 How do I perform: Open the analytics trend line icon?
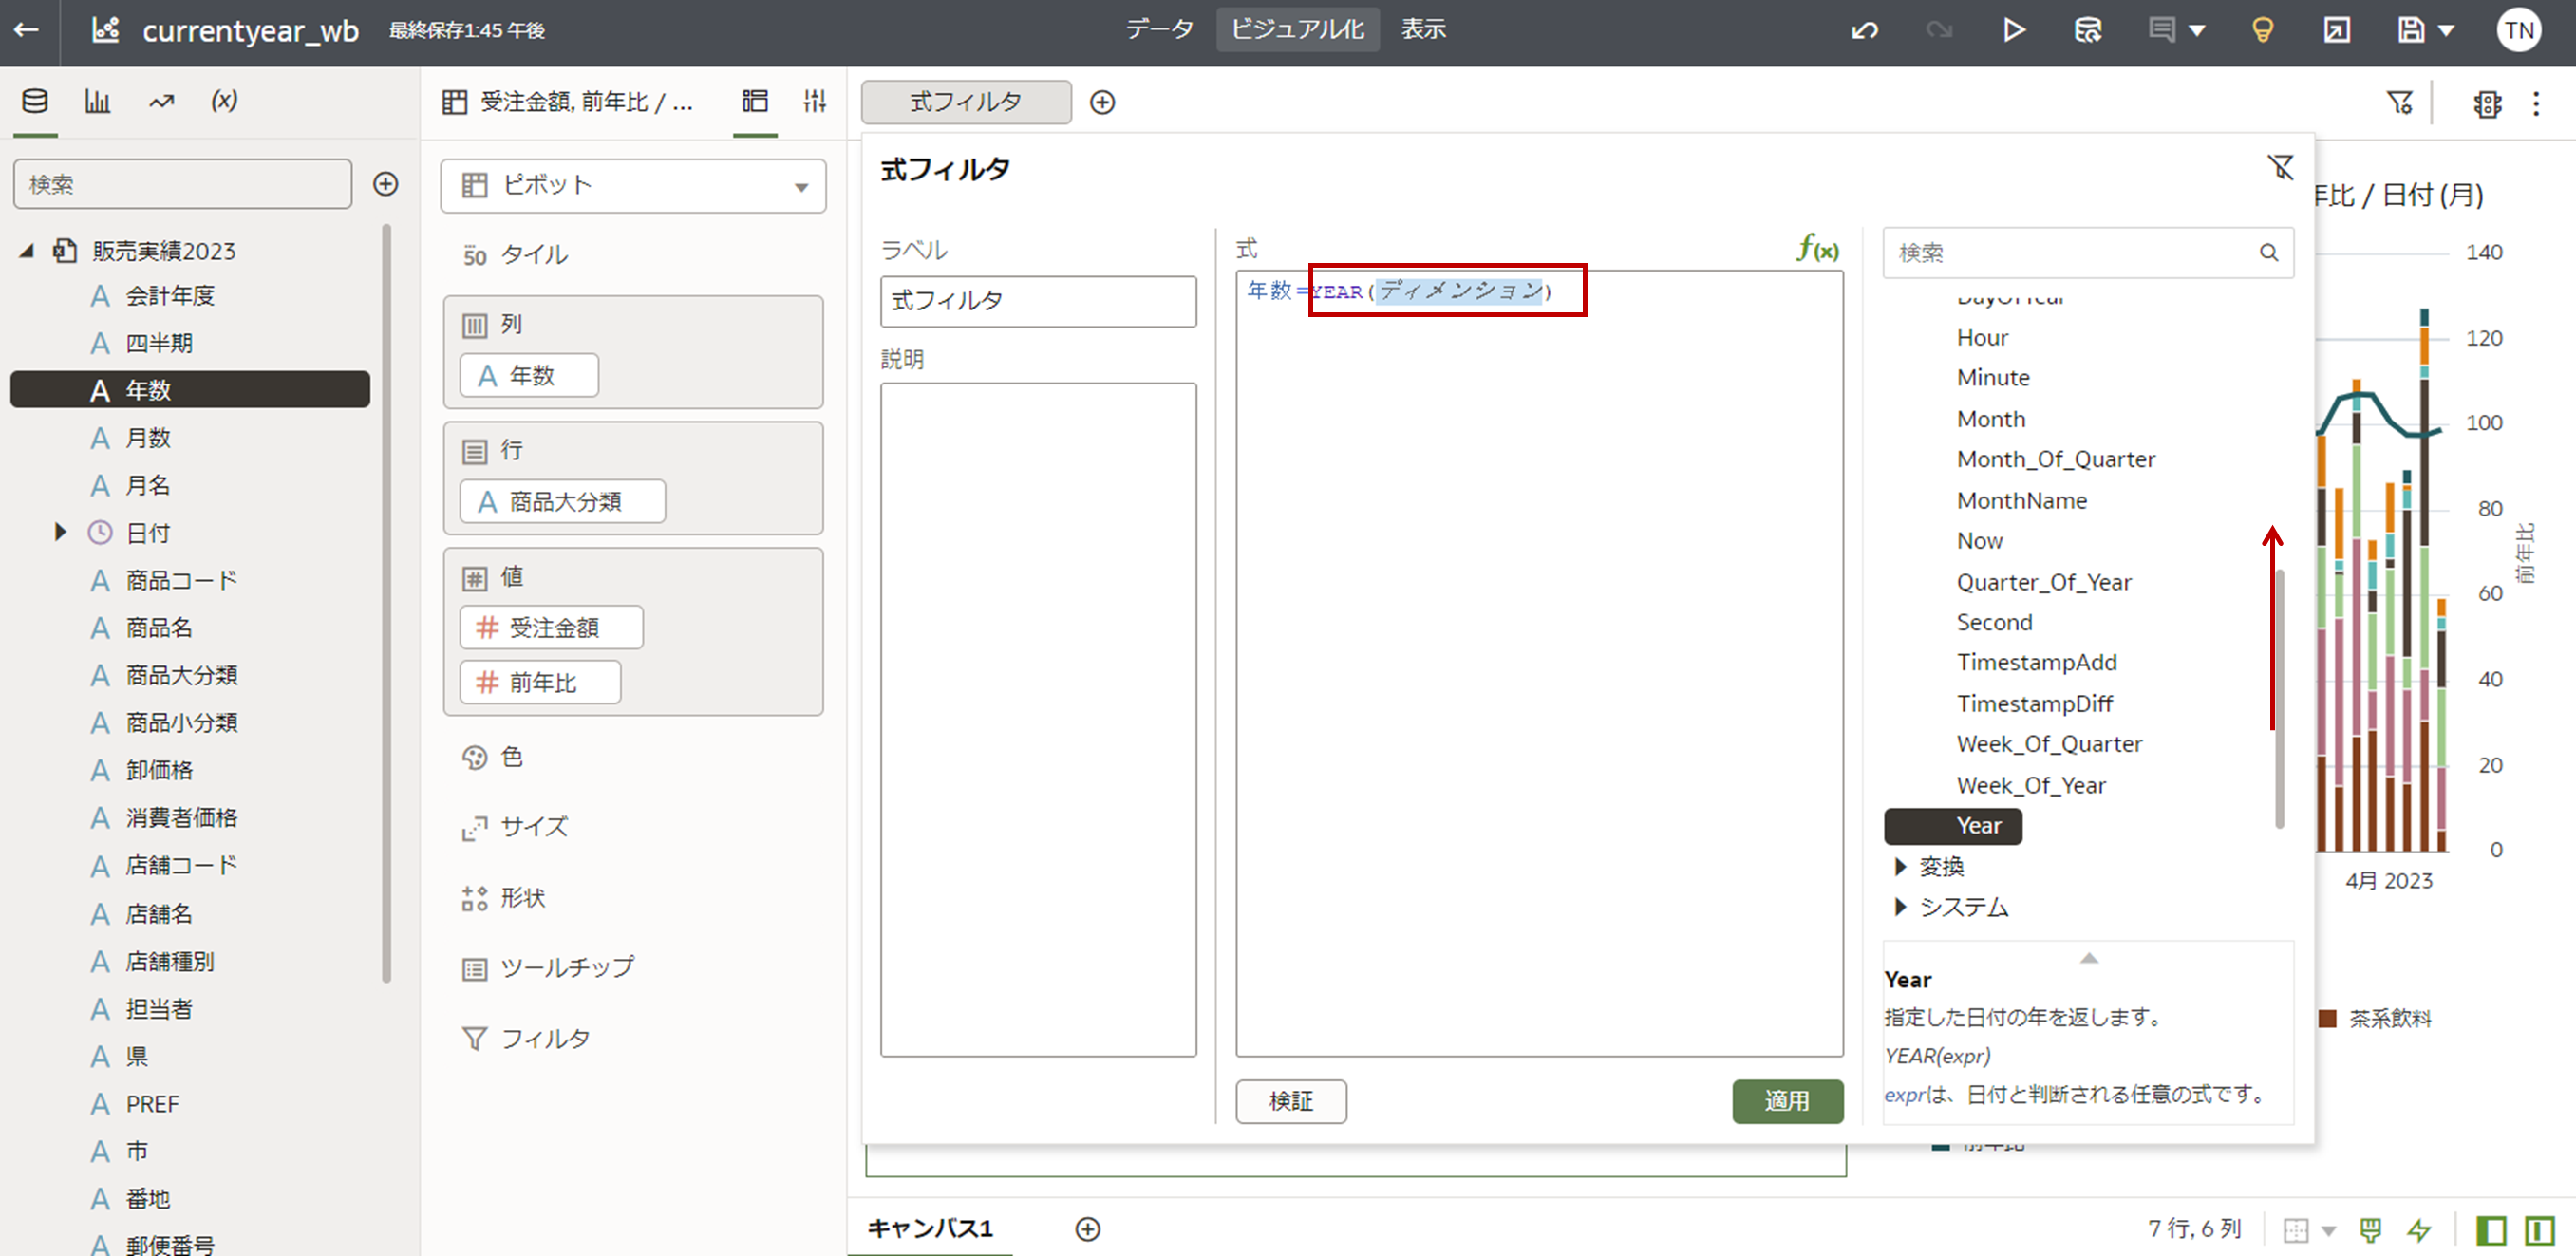point(161,101)
